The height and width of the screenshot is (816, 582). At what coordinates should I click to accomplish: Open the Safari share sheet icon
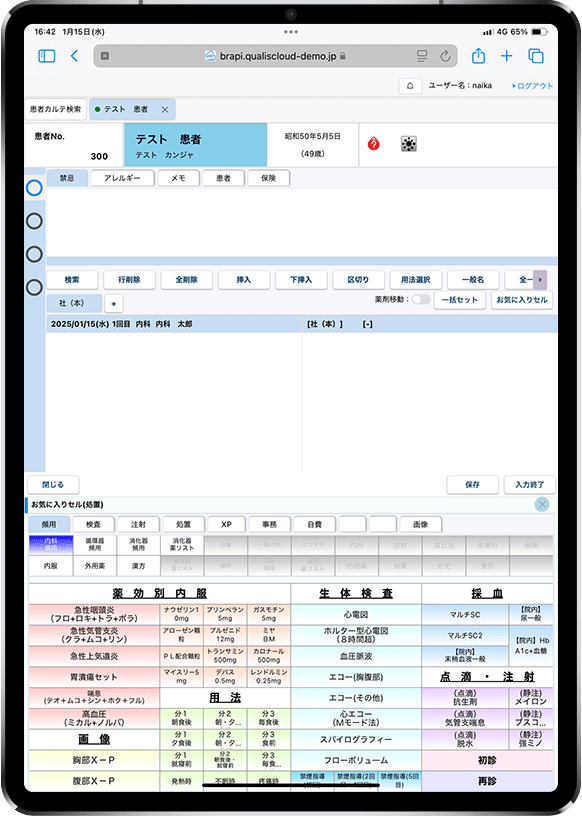click(478, 55)
